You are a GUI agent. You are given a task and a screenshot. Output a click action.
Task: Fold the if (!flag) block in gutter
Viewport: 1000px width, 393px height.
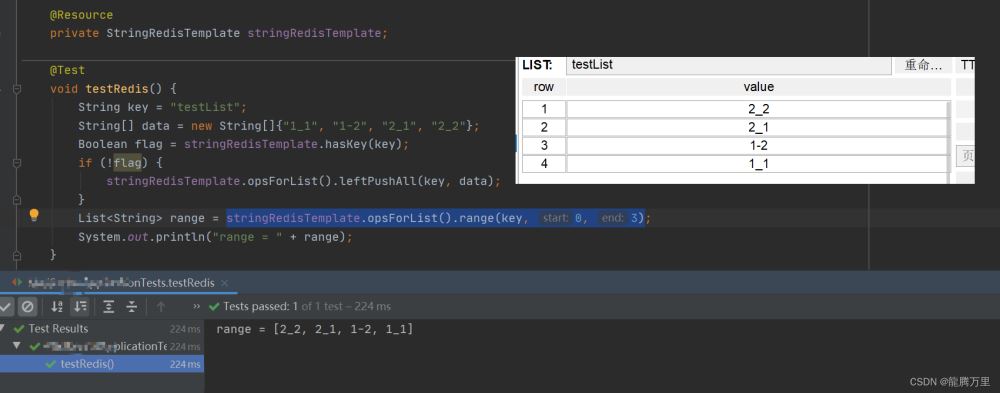tap(17, 163)
